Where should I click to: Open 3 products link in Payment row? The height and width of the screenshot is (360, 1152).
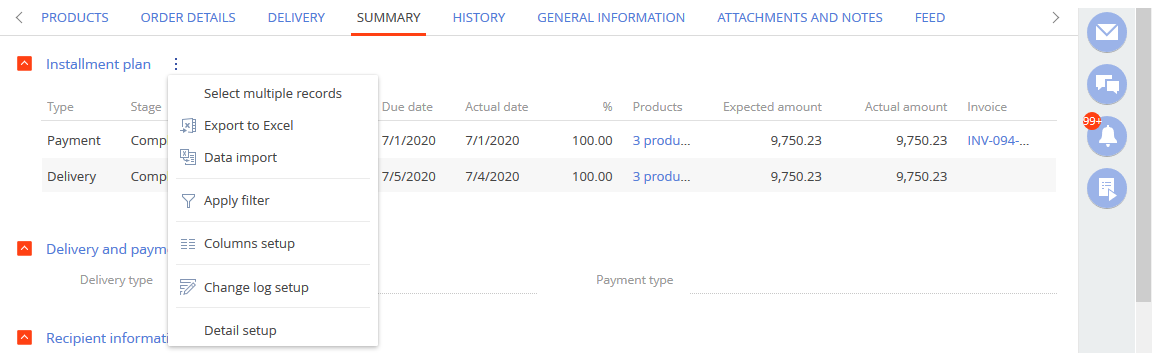click(662, 139)
